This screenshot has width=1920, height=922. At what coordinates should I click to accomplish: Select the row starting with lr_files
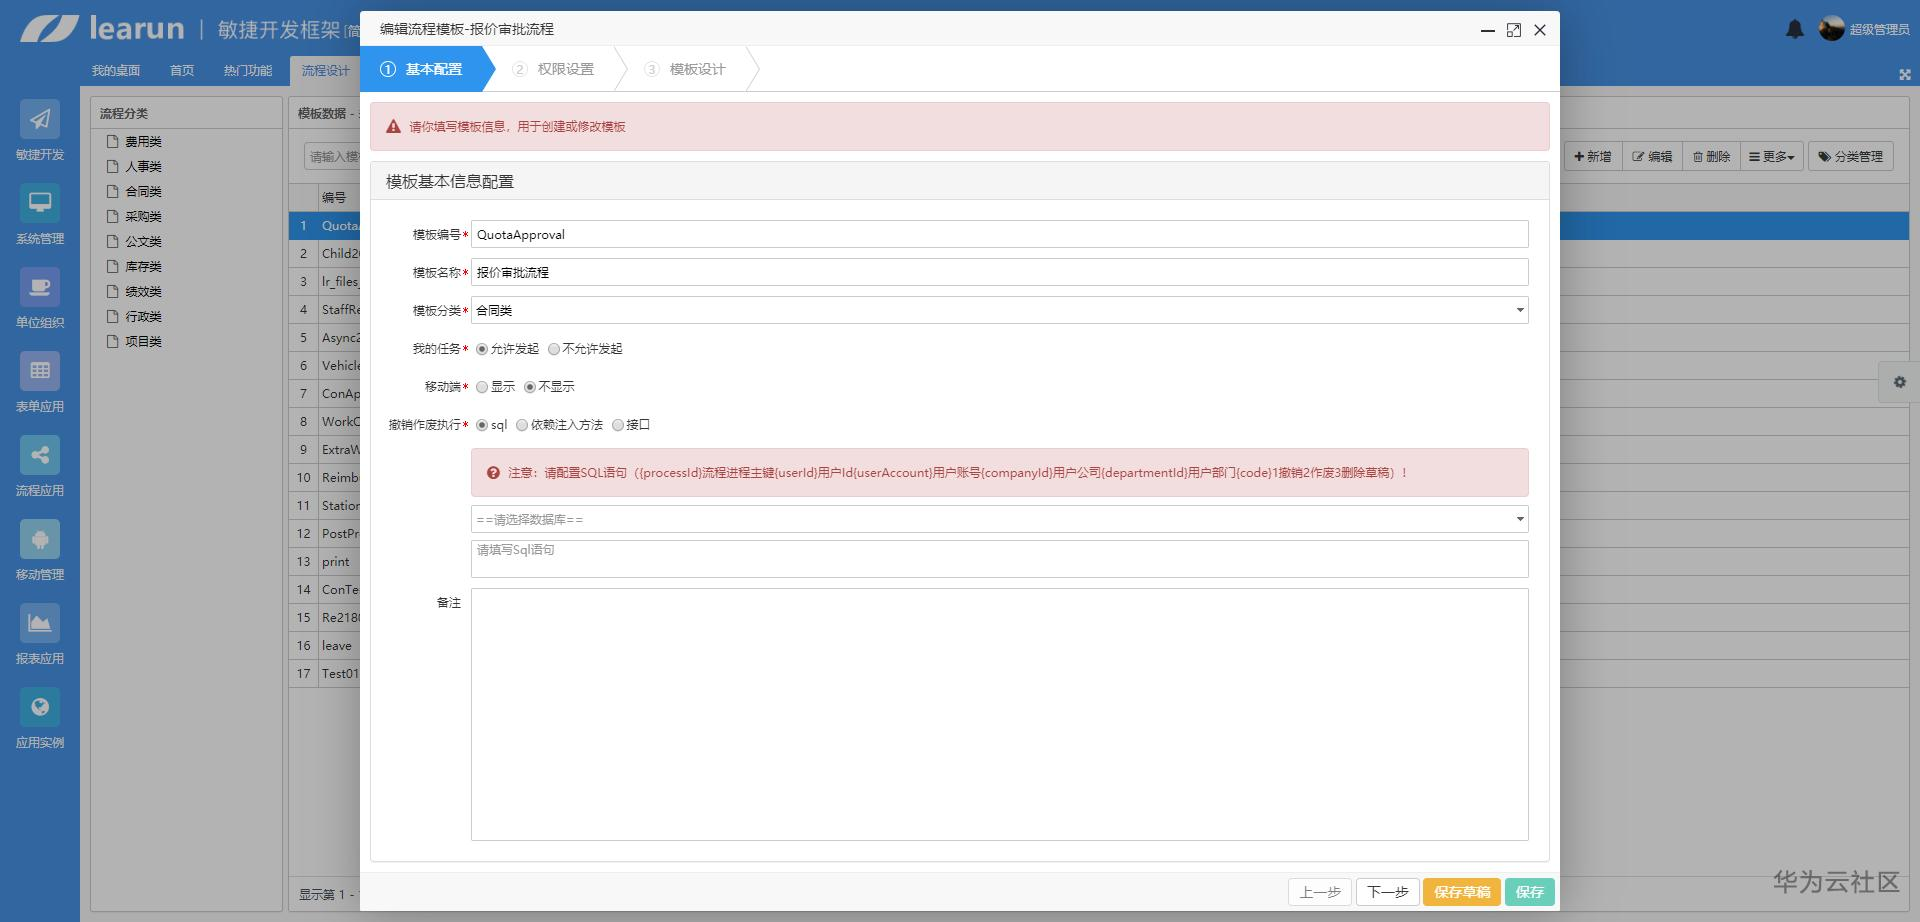[325, 282]
